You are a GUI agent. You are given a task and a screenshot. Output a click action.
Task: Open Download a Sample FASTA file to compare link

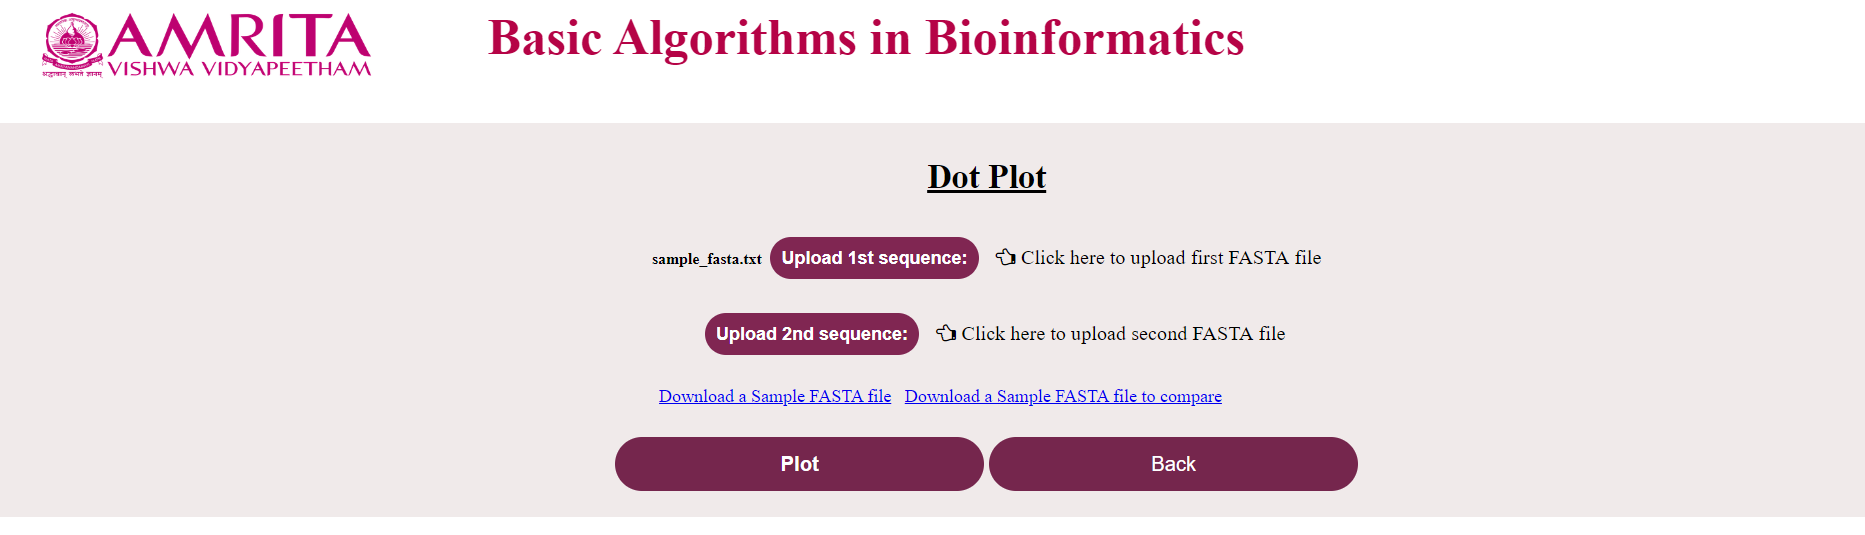1063,396
